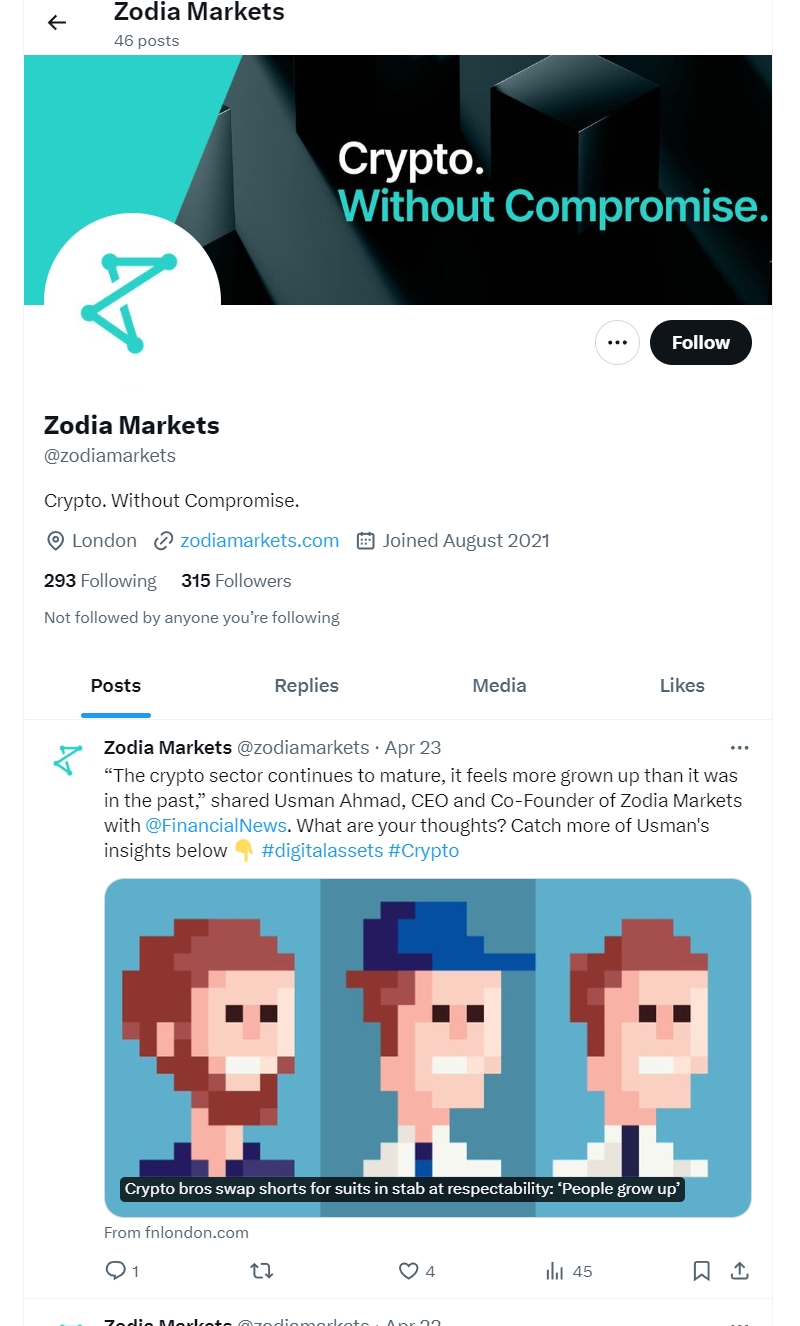Open the @FinancialNews mention in the tweet

point(216,825)
